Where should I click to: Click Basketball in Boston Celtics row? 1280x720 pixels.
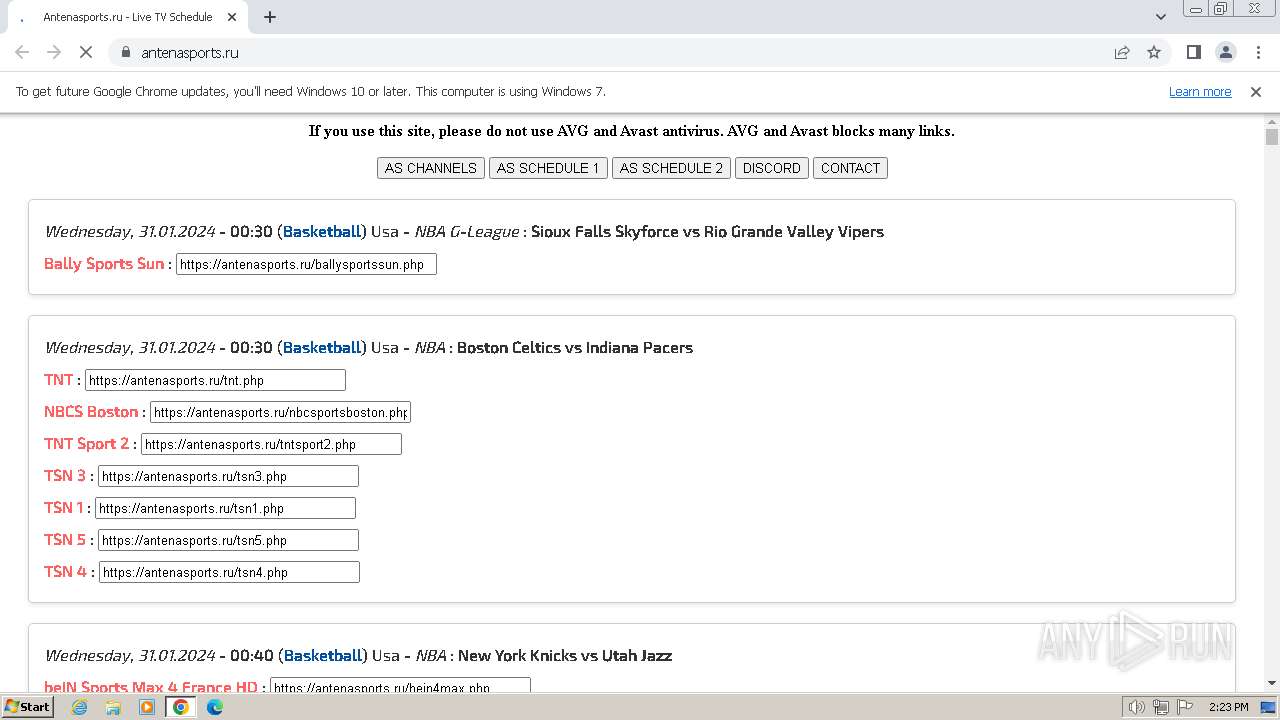click(x=322, y=348)
